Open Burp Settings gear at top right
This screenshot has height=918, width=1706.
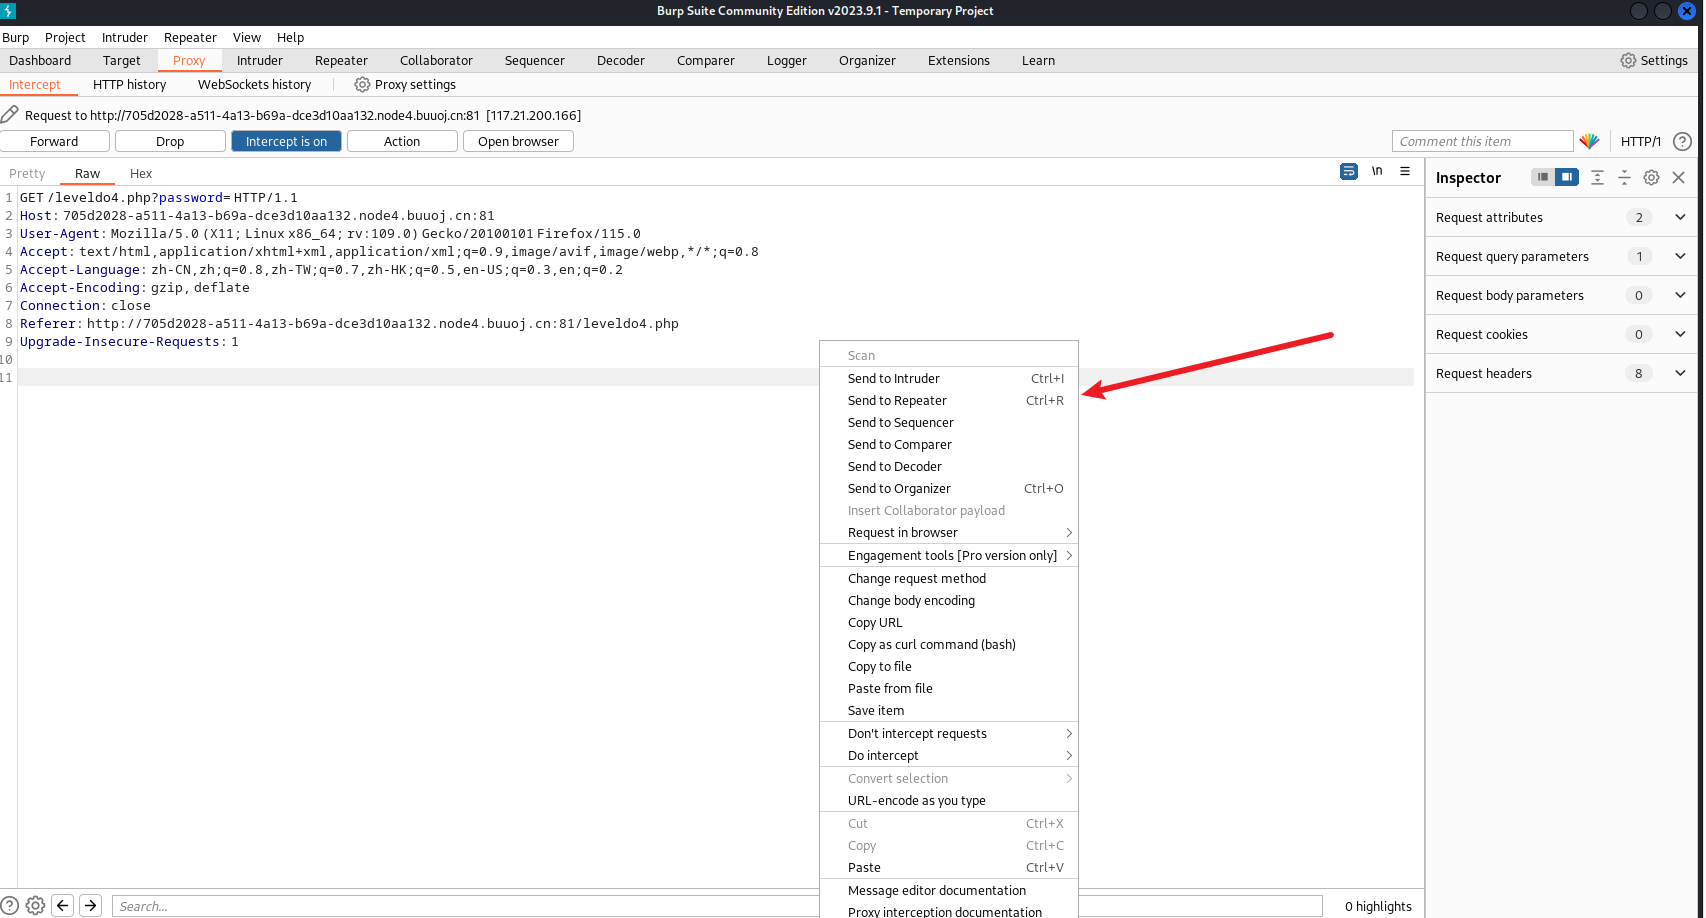pyautogui.click(x=1628, y=60)
